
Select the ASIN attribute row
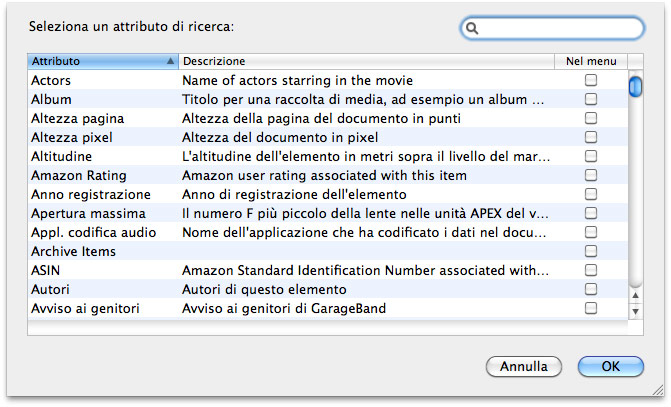(x=328, y=270)
